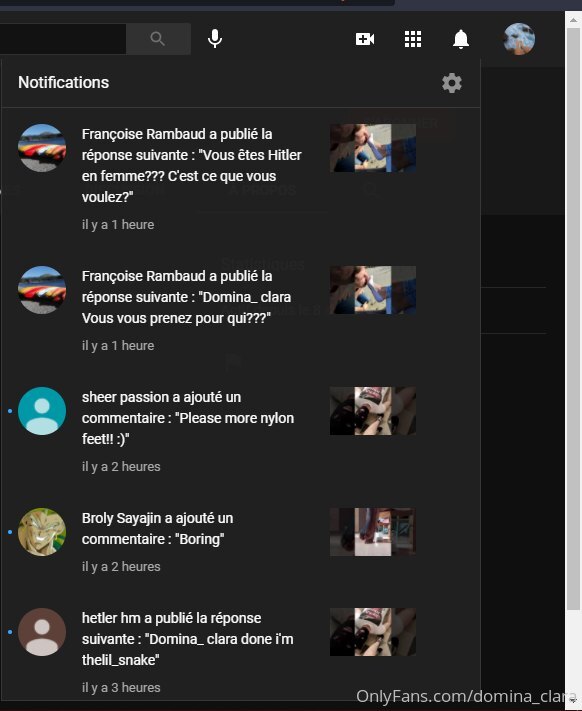Click the search magnifier button
The image size is (582, 711).
pyautogui.click(x=158, y=39)
